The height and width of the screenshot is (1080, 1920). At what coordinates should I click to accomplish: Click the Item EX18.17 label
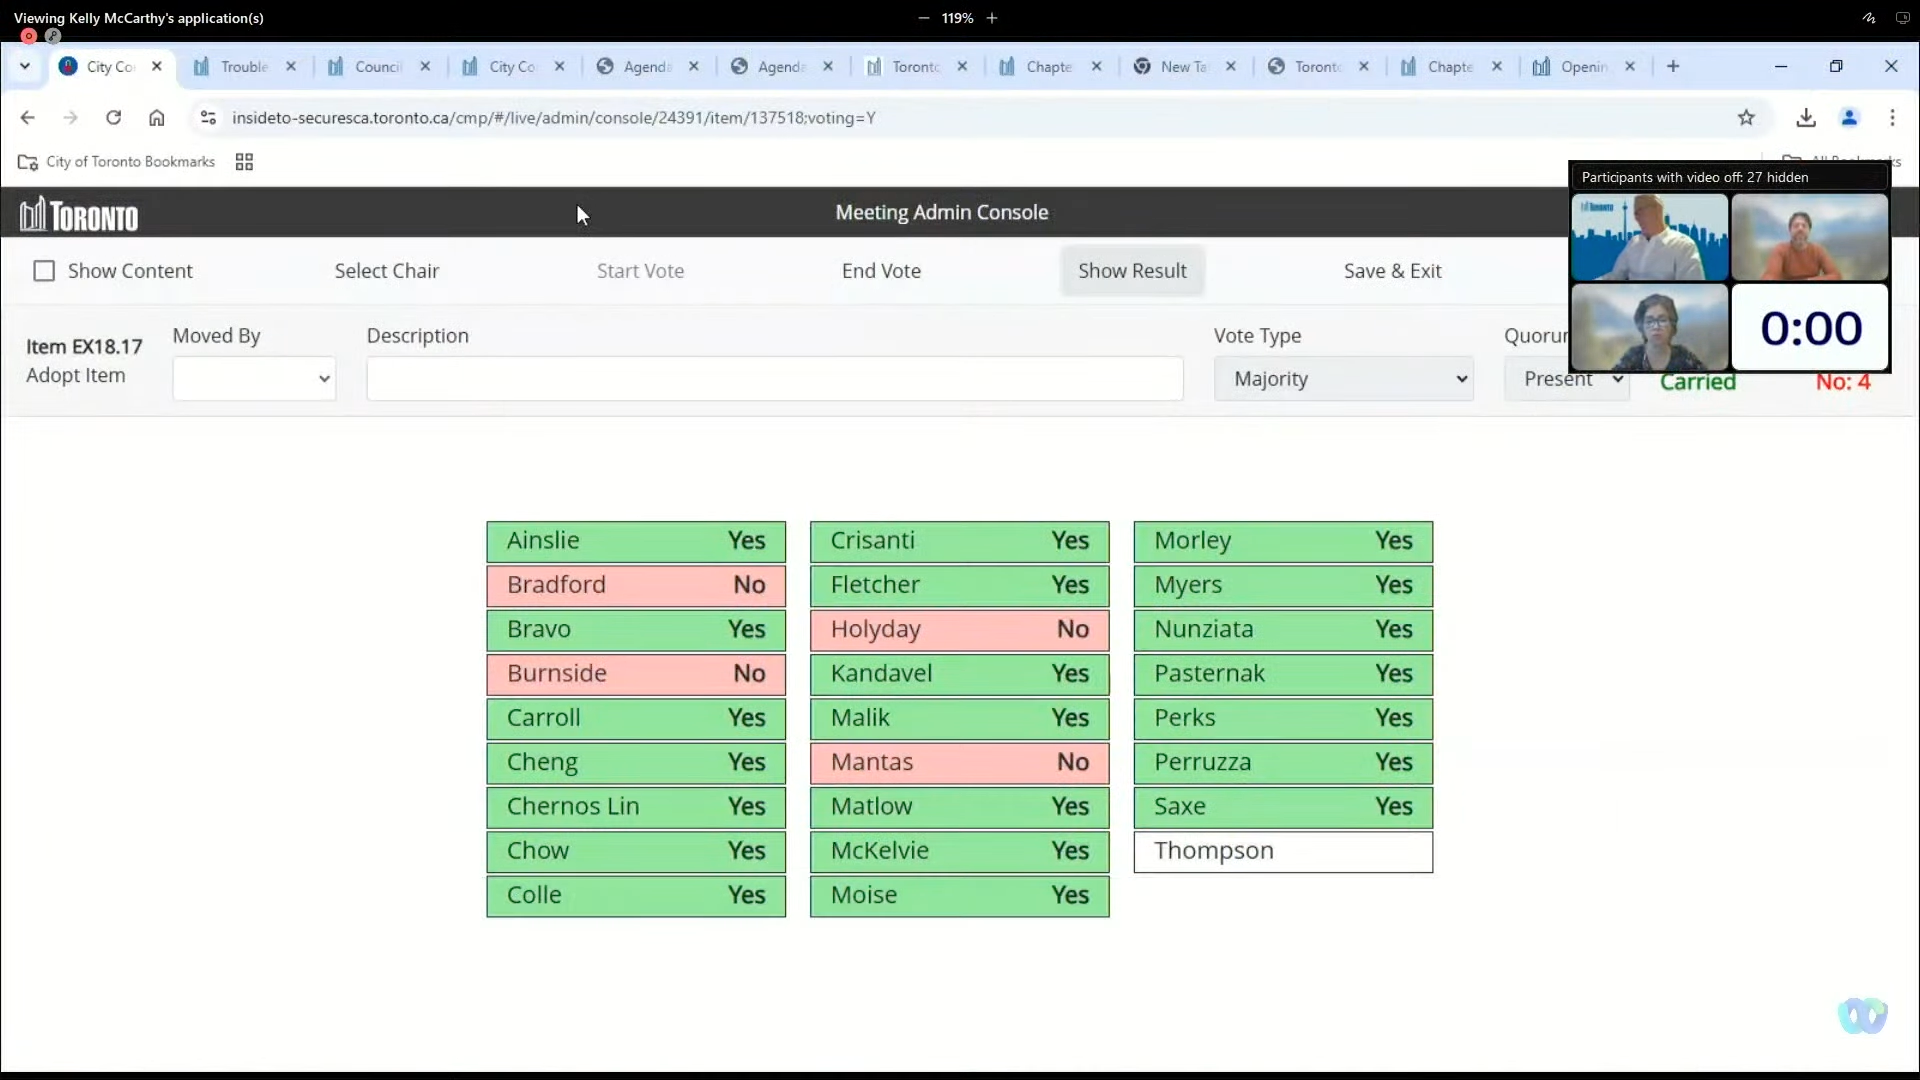(84, 347)
